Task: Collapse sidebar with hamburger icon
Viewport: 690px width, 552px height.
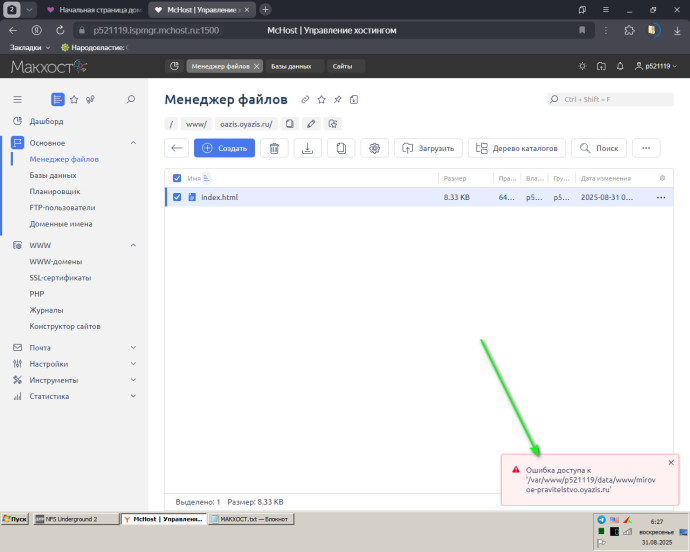Action: coord(17,99)
